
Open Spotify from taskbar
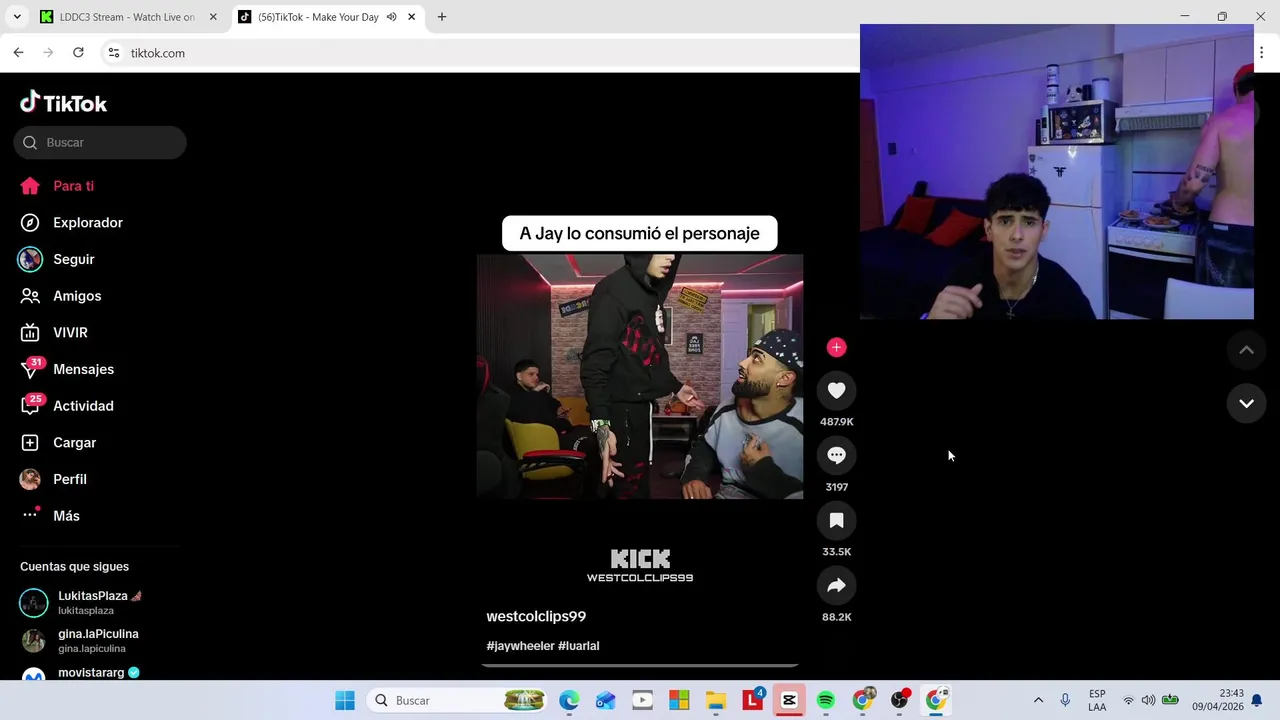(826, 701)
